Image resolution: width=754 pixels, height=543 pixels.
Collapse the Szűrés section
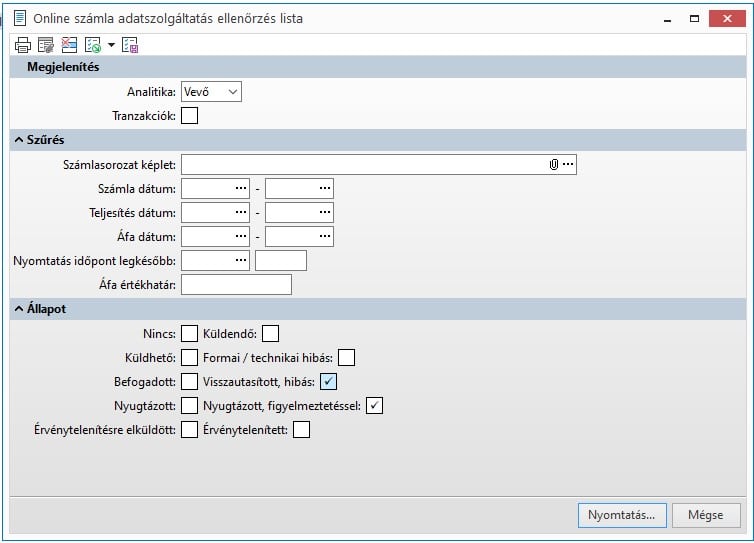coord(19,140)
